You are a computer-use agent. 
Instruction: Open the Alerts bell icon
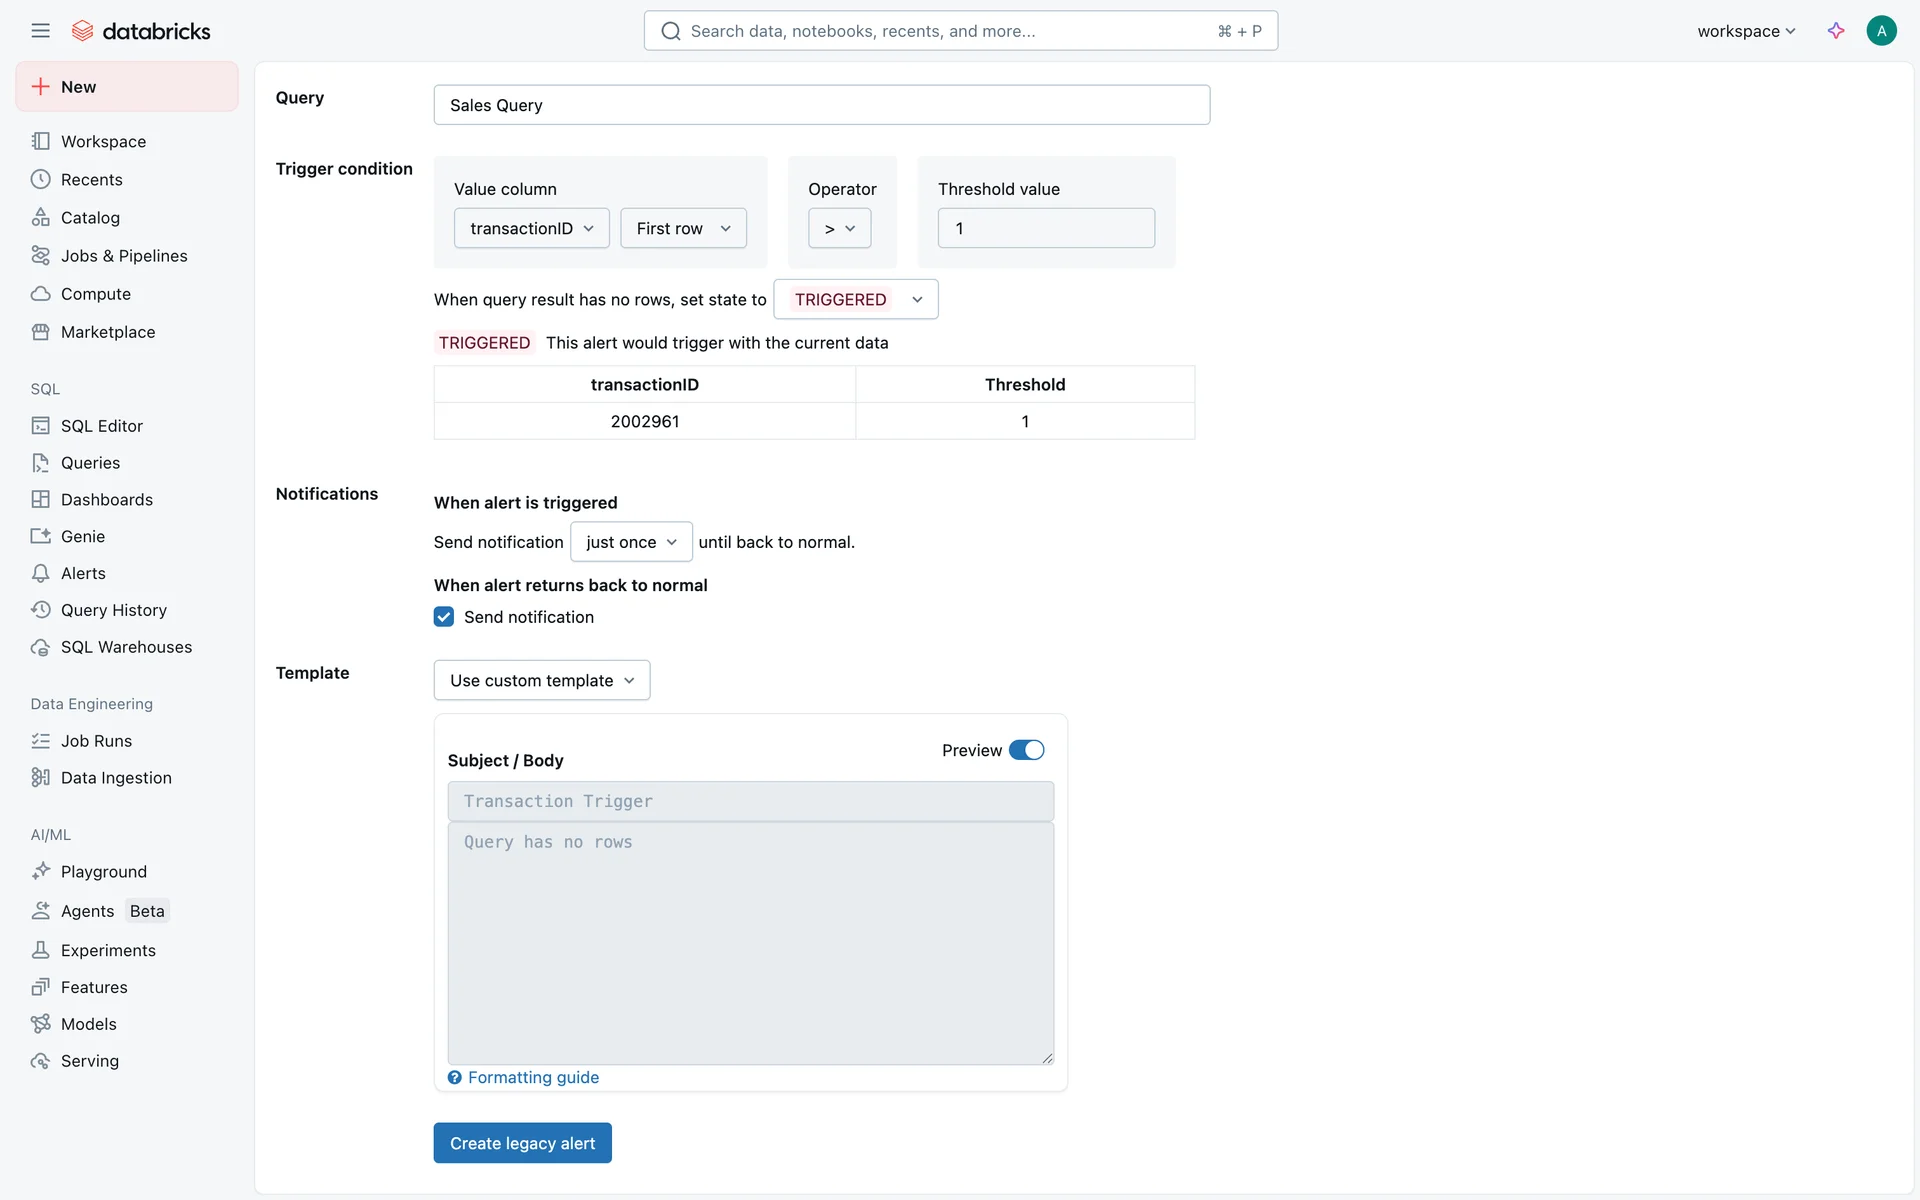(x=40, y=573)
